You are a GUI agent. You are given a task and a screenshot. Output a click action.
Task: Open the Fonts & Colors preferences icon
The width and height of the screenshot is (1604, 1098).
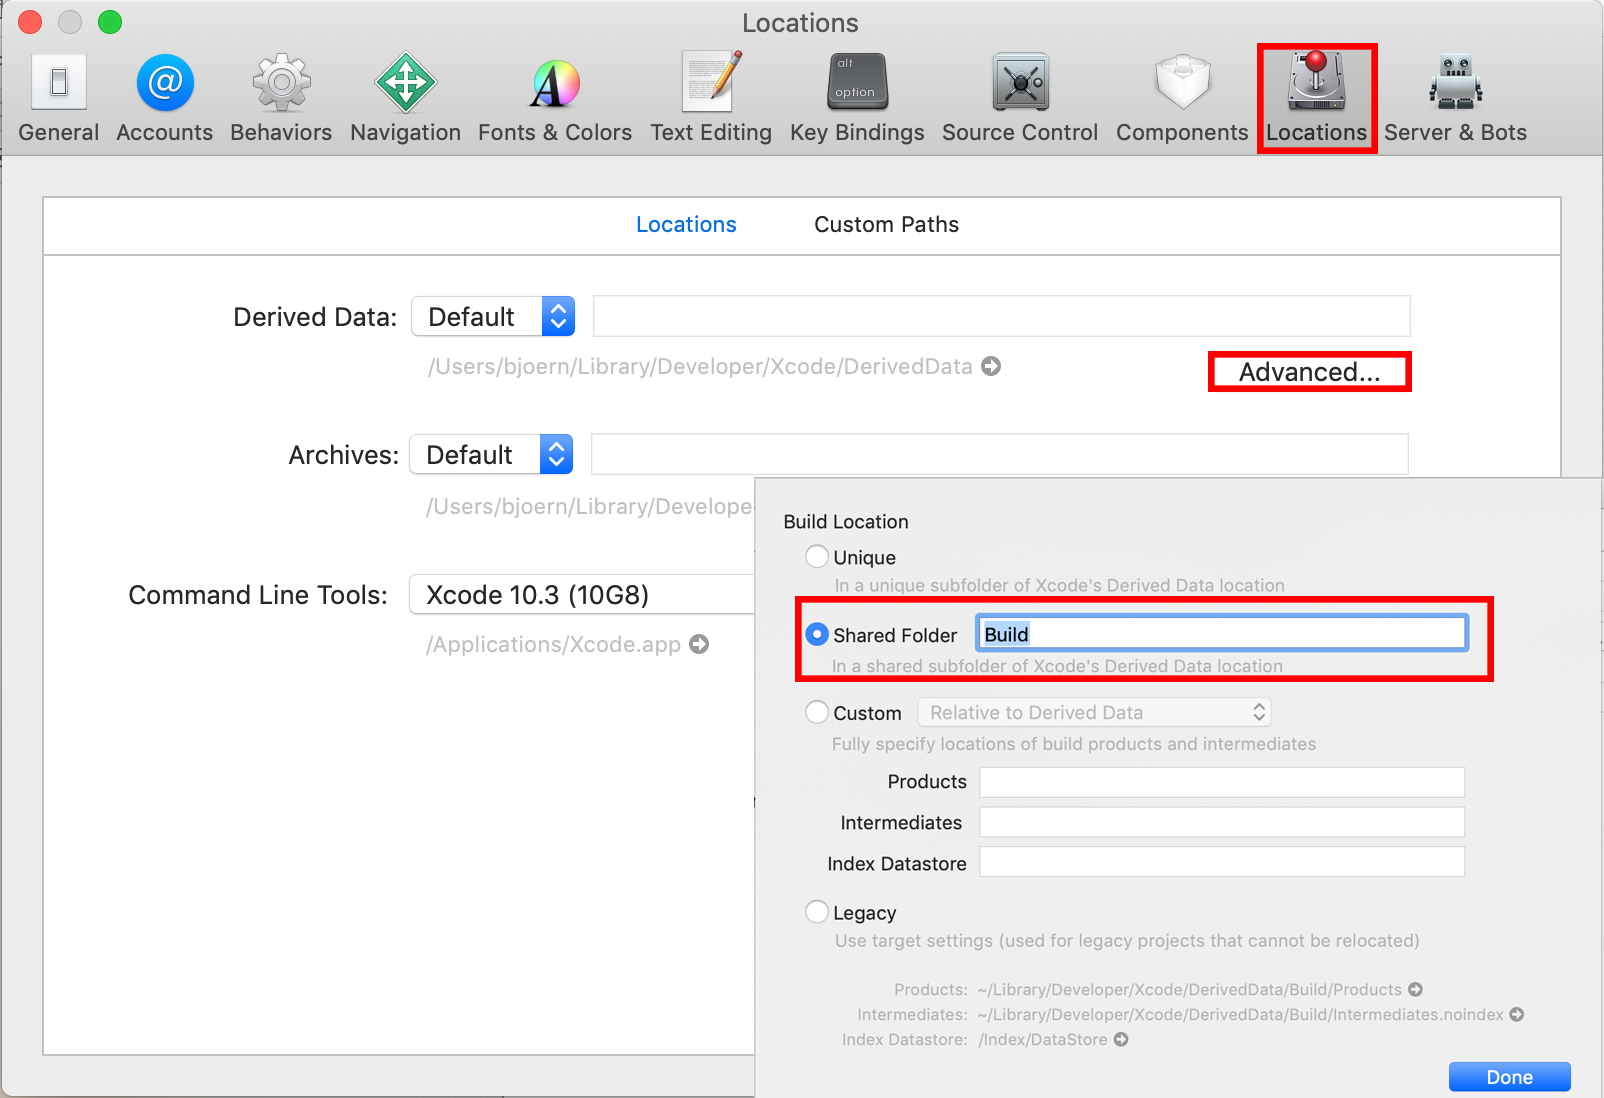click(x=554, y=95)
